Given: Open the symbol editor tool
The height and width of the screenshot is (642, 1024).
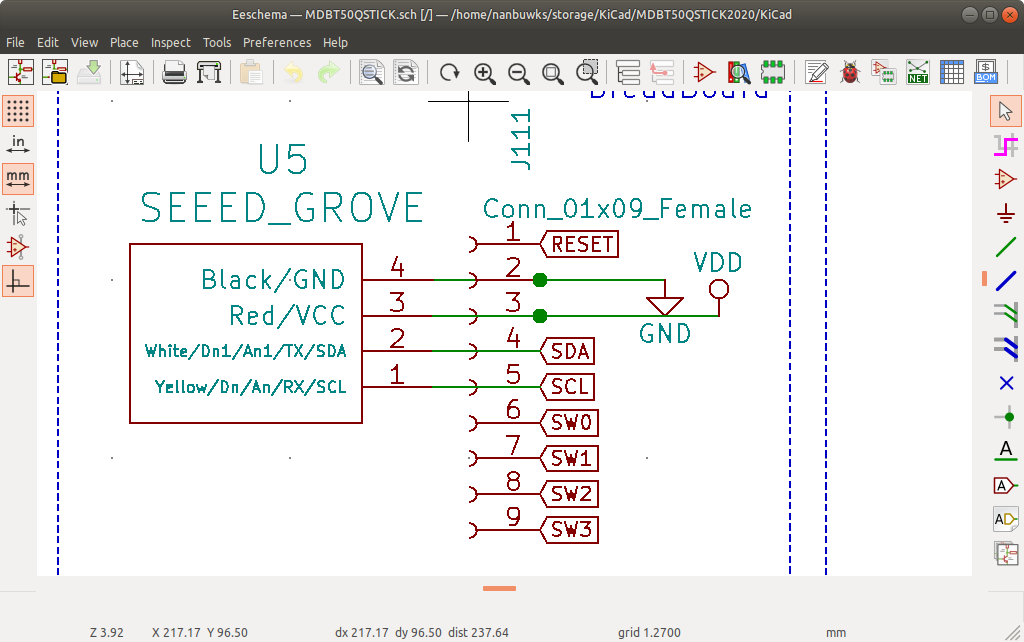Looking at the screenshot, I should 704,72.
